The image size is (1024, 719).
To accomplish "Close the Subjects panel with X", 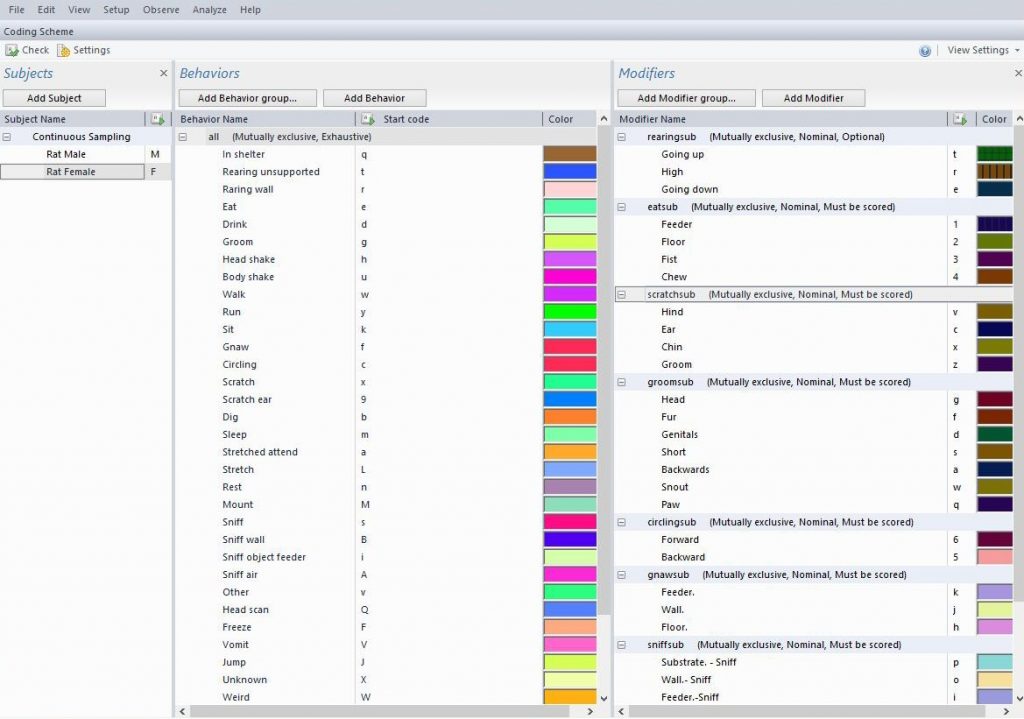I will [164, 73].
